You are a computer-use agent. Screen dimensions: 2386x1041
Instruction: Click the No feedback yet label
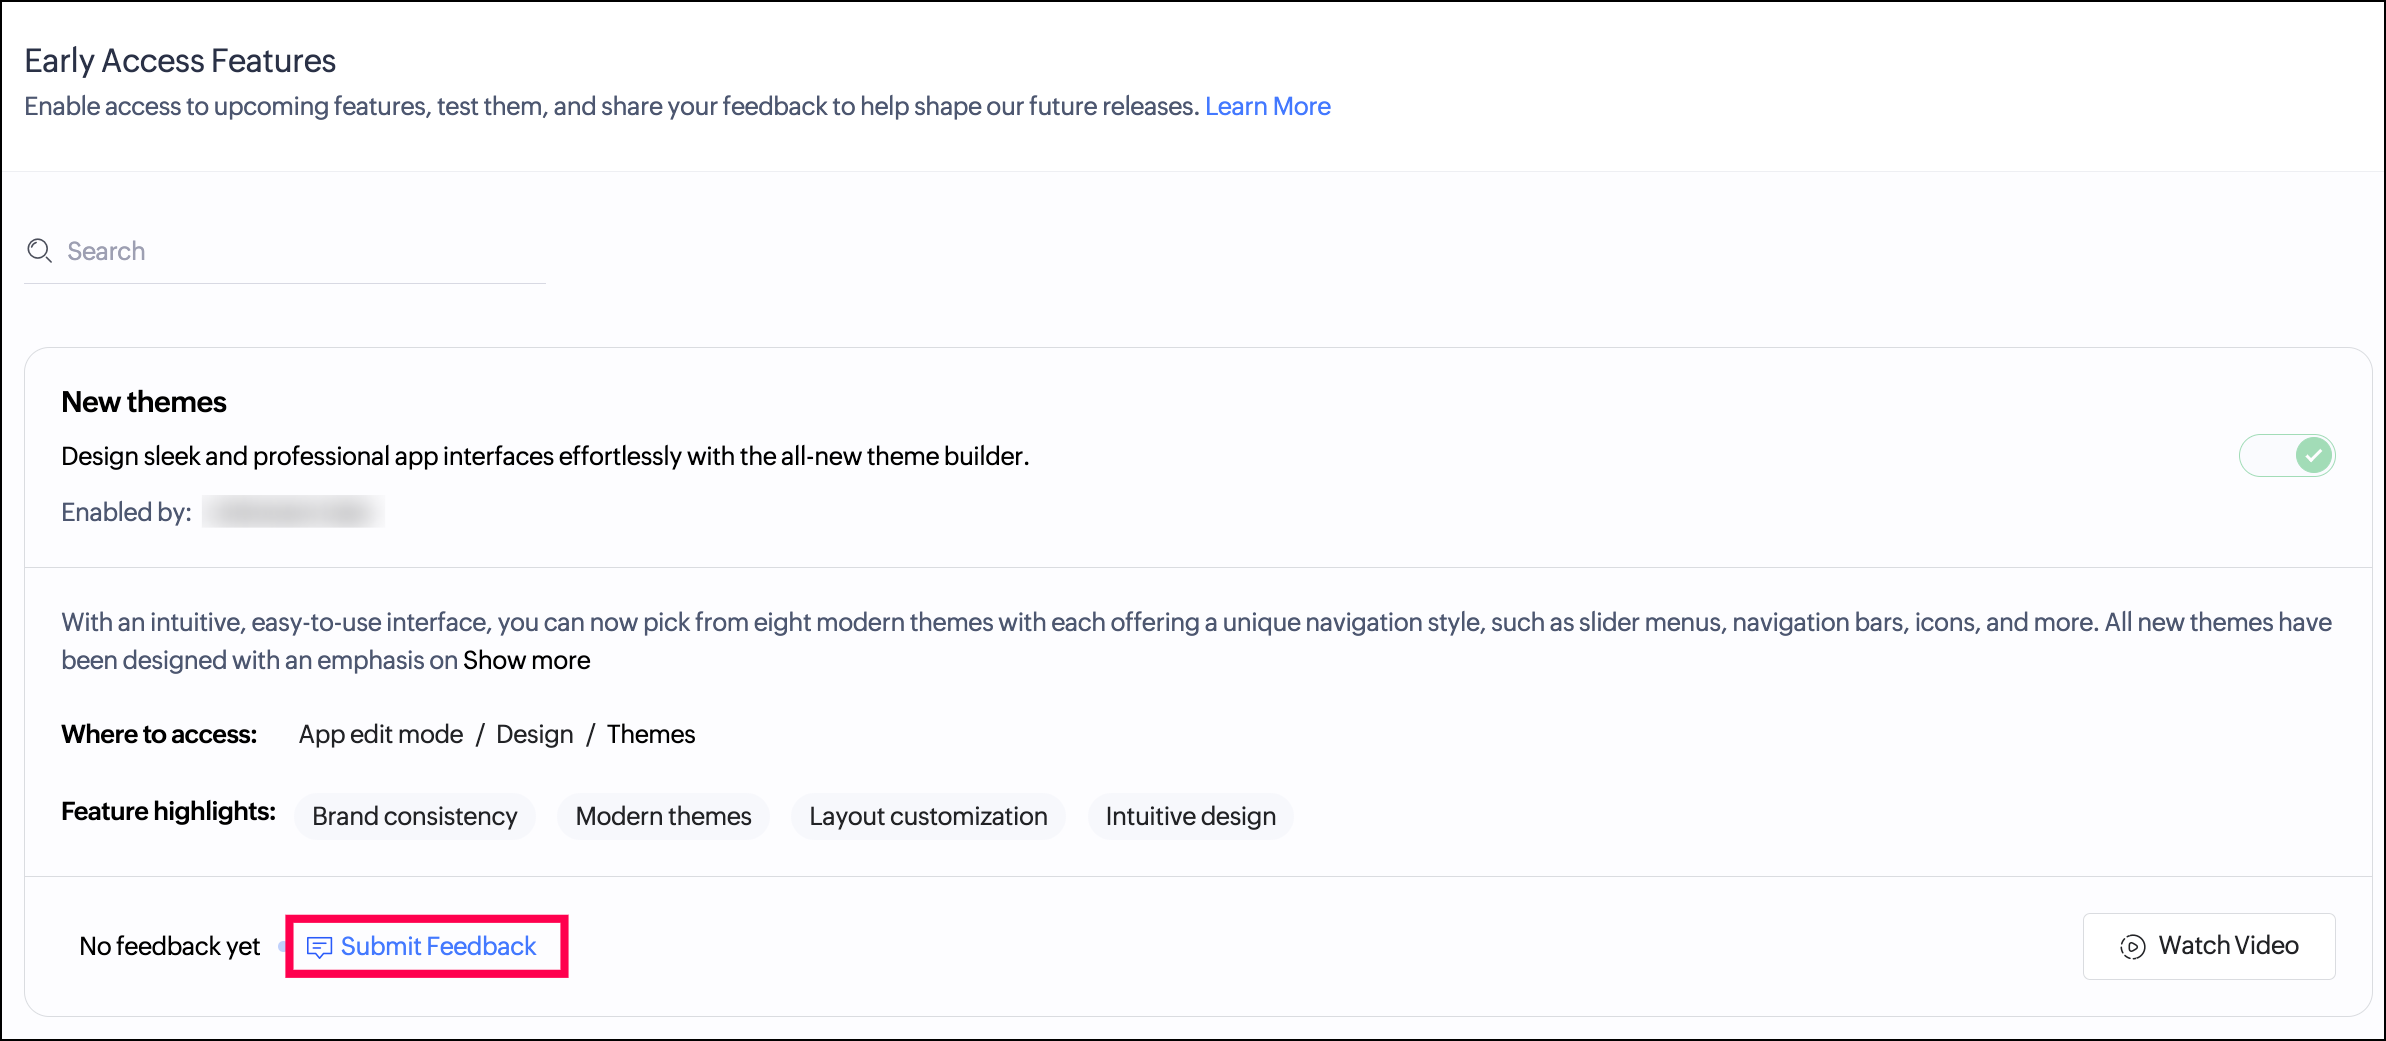[x=169, y=946]
